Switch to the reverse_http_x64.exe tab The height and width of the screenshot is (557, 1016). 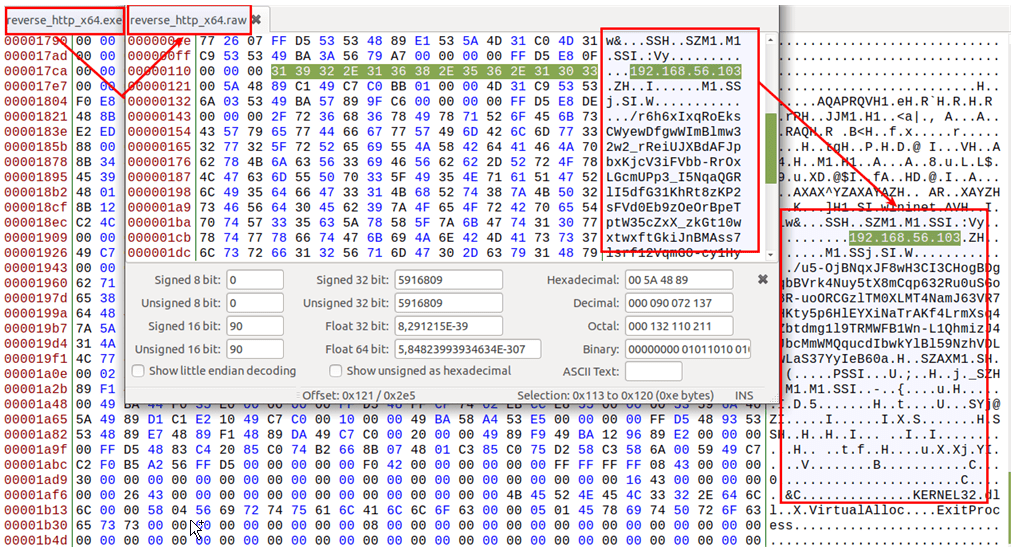tap(64, 20)
